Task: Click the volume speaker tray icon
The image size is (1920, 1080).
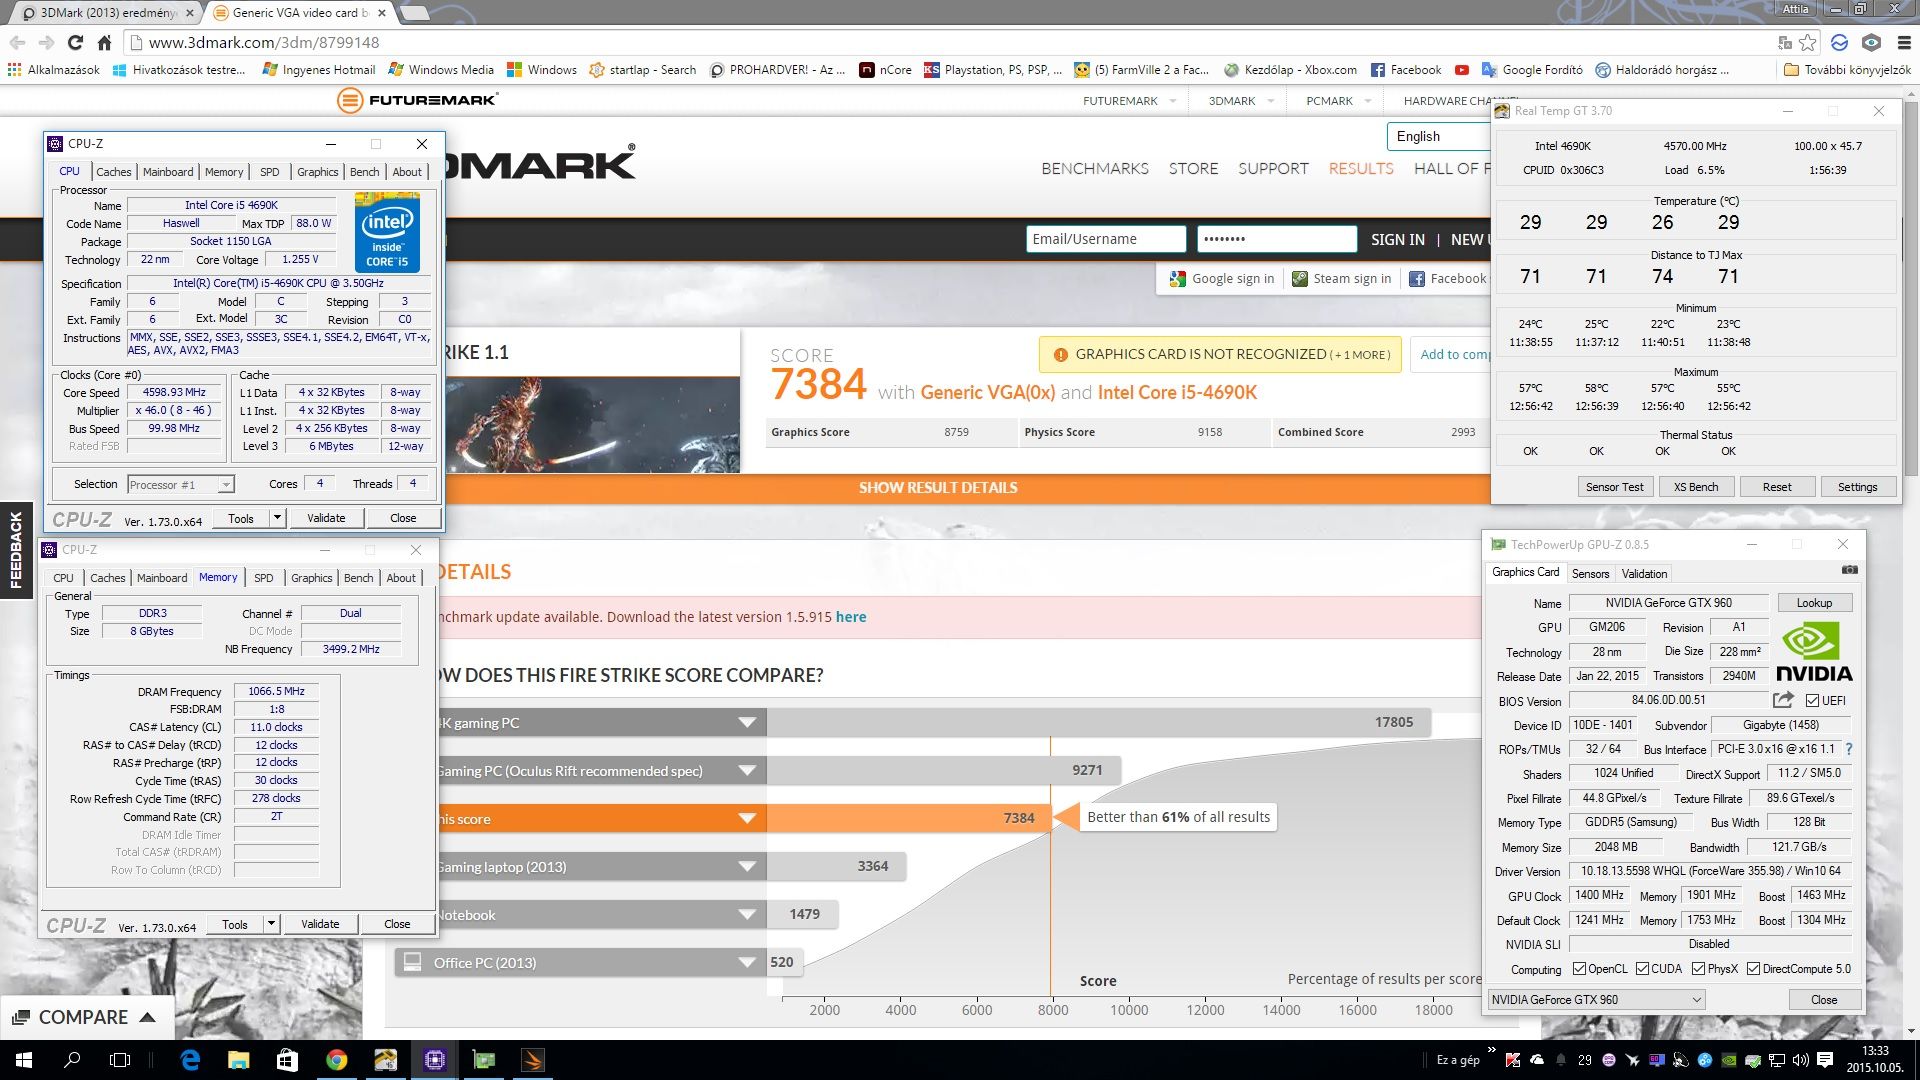Action: click(1800, 1060)
